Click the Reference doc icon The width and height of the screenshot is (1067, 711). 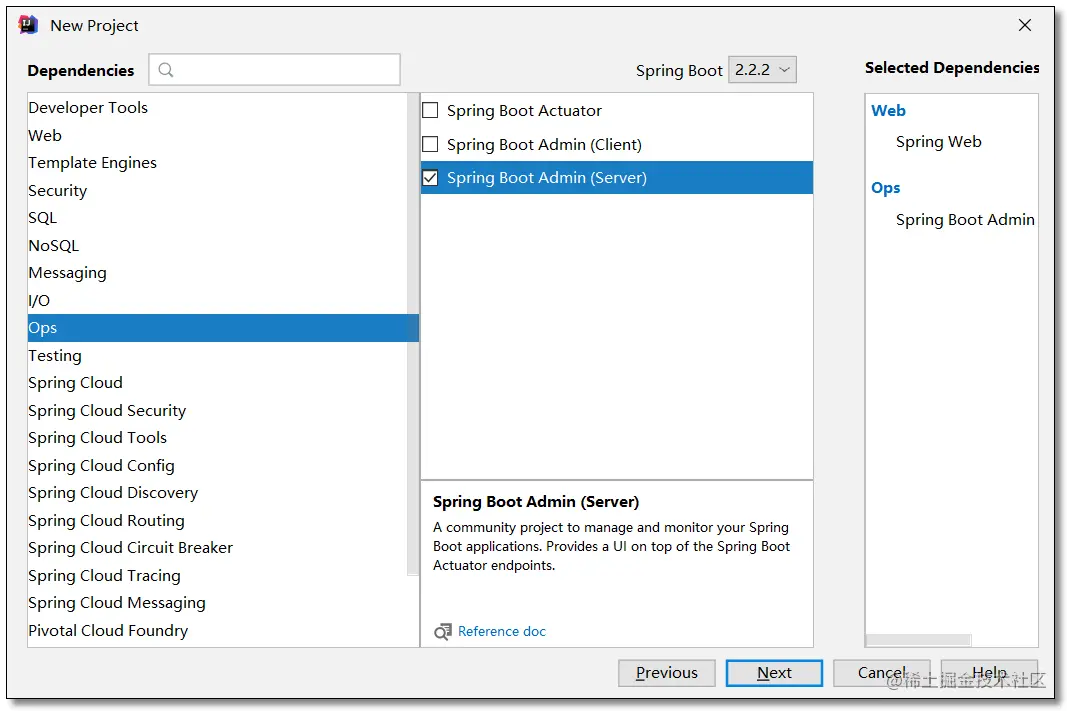click(x=442, y=631)
